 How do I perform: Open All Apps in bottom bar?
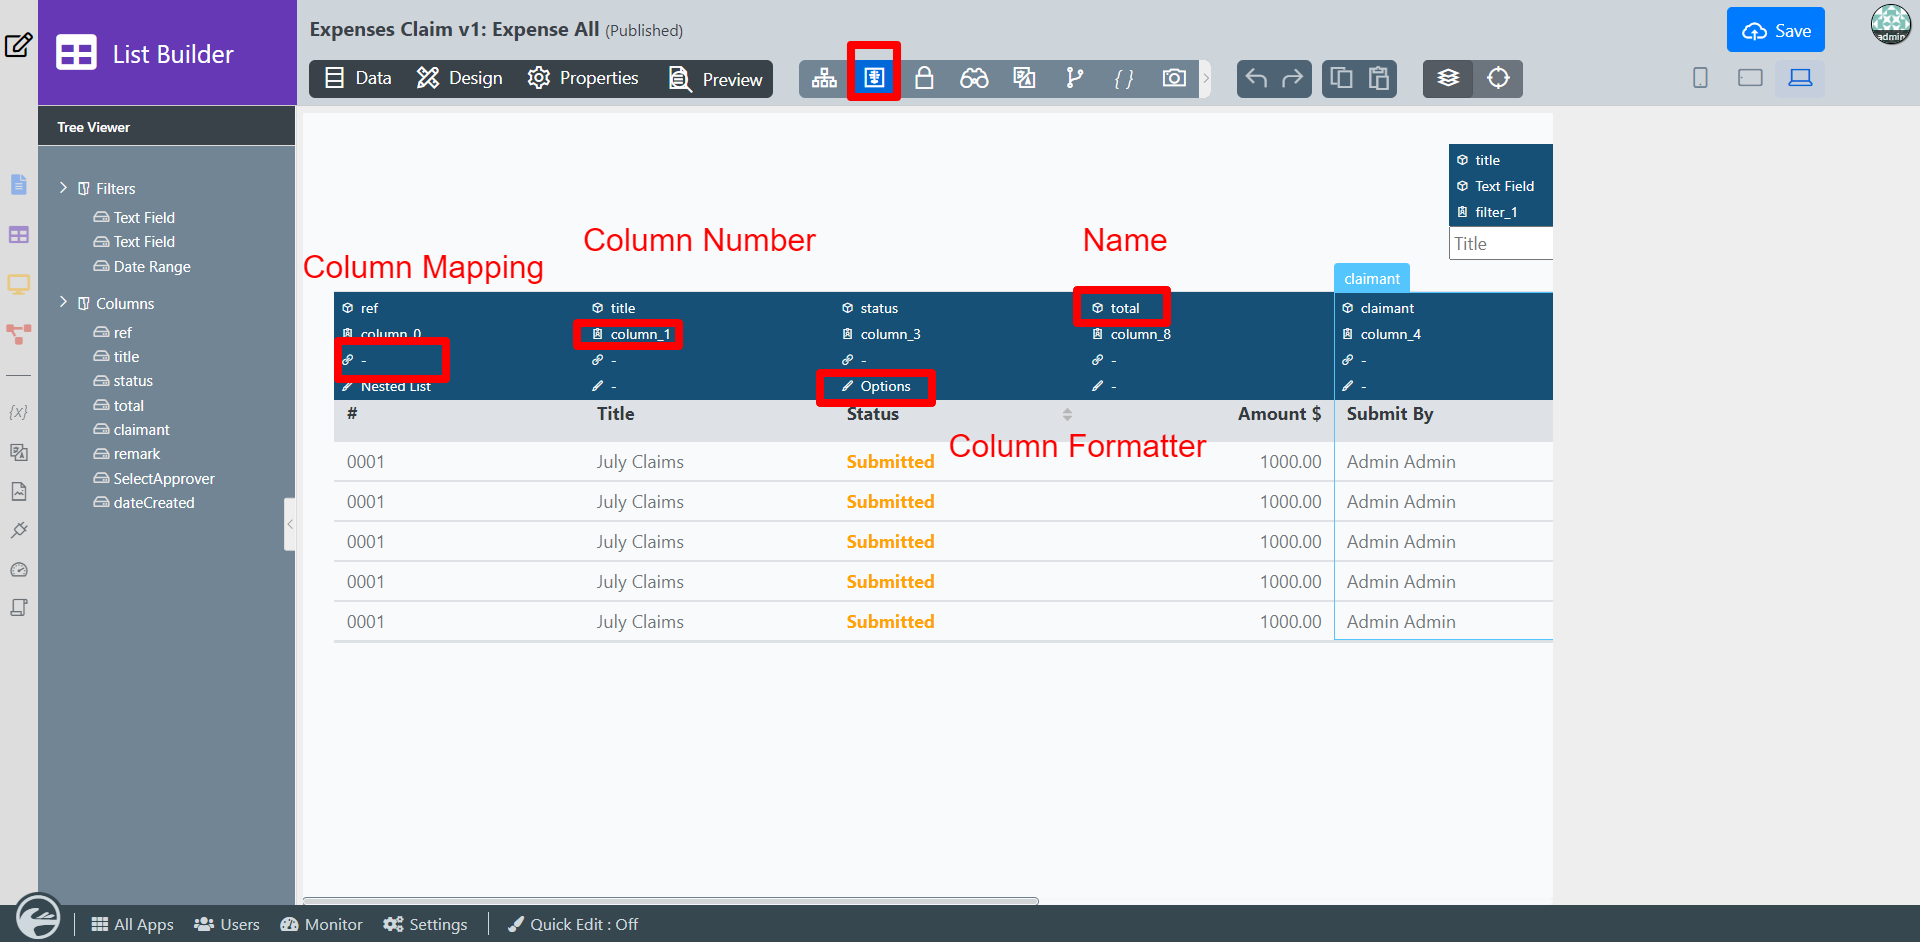pyautogui.click(x=133, y=924)
